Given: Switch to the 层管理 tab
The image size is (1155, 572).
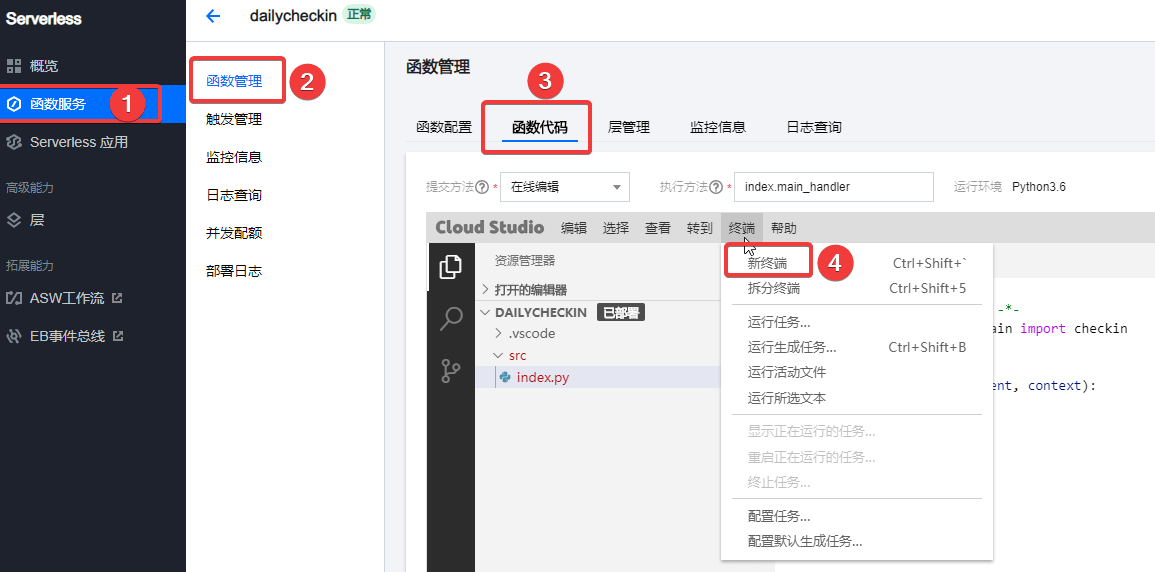Looking at the screenshot, I should pyautogui.click(x=629, y=127).
